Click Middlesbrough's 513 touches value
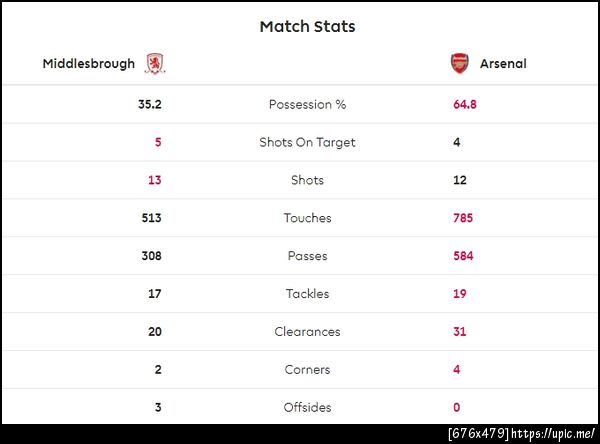 tap(152, 218)
